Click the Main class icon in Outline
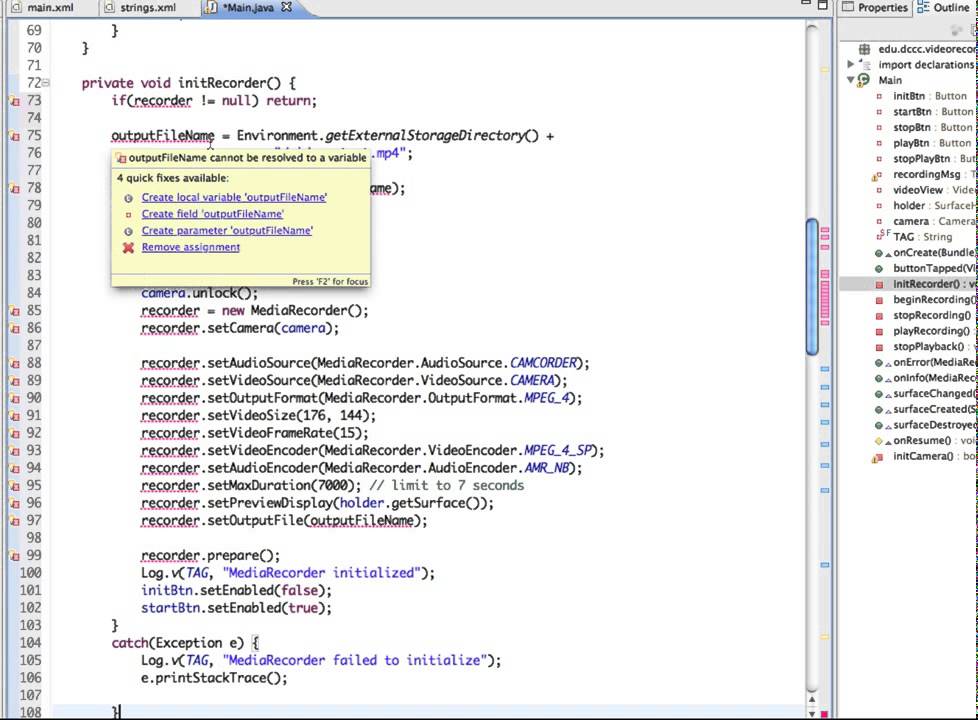 pyautogui.click(x=864, y=80)
